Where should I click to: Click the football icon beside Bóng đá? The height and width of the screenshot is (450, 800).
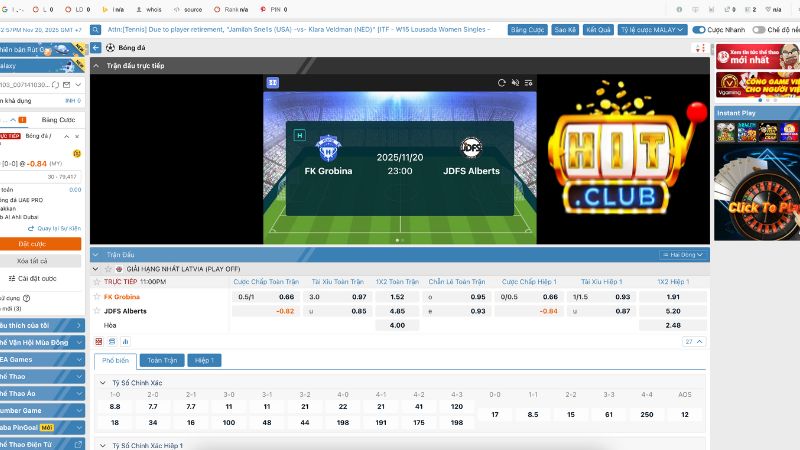point(110,48)
